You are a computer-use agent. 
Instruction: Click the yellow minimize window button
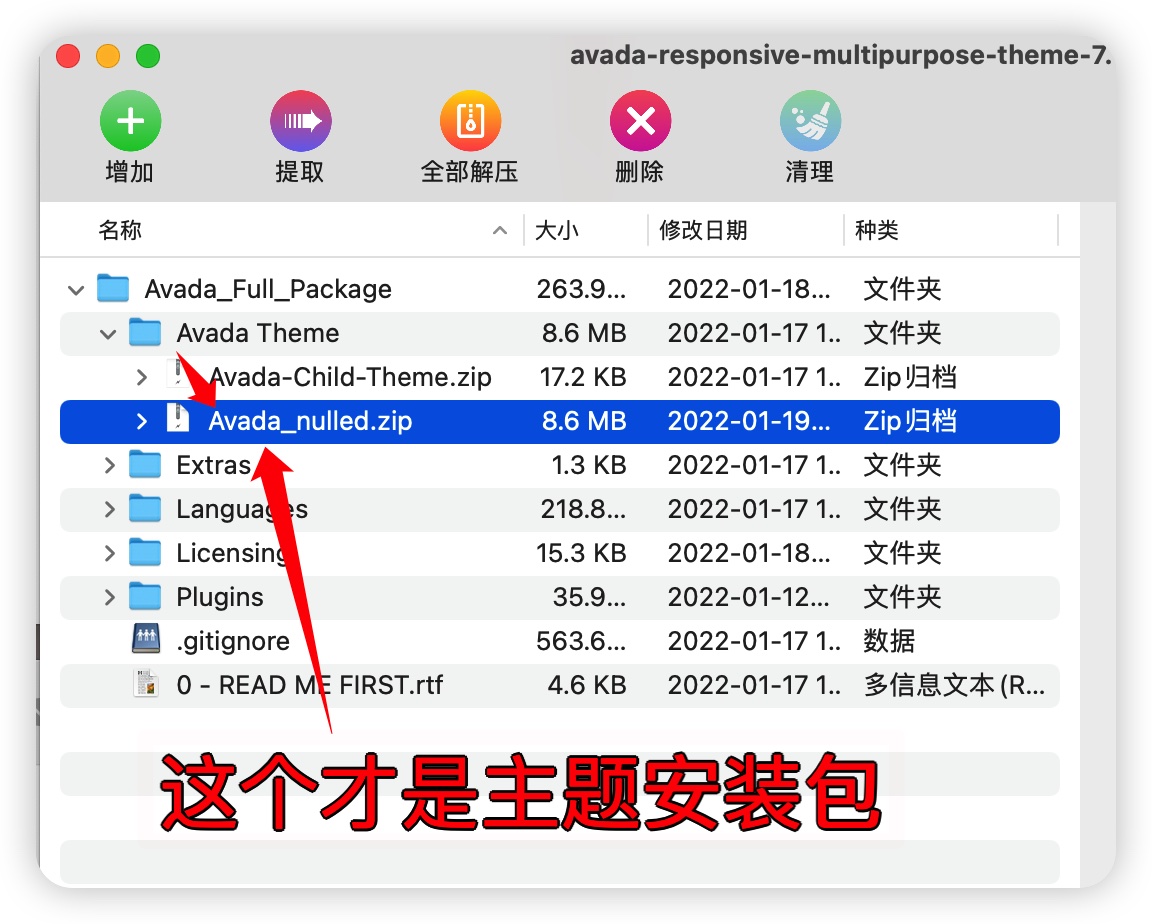108,56
